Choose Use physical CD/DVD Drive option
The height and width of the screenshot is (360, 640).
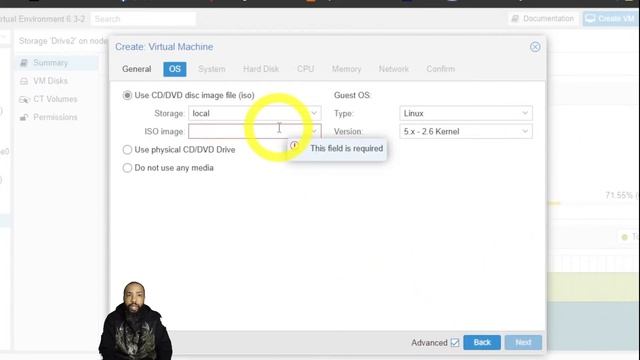[x=127, y=150]
